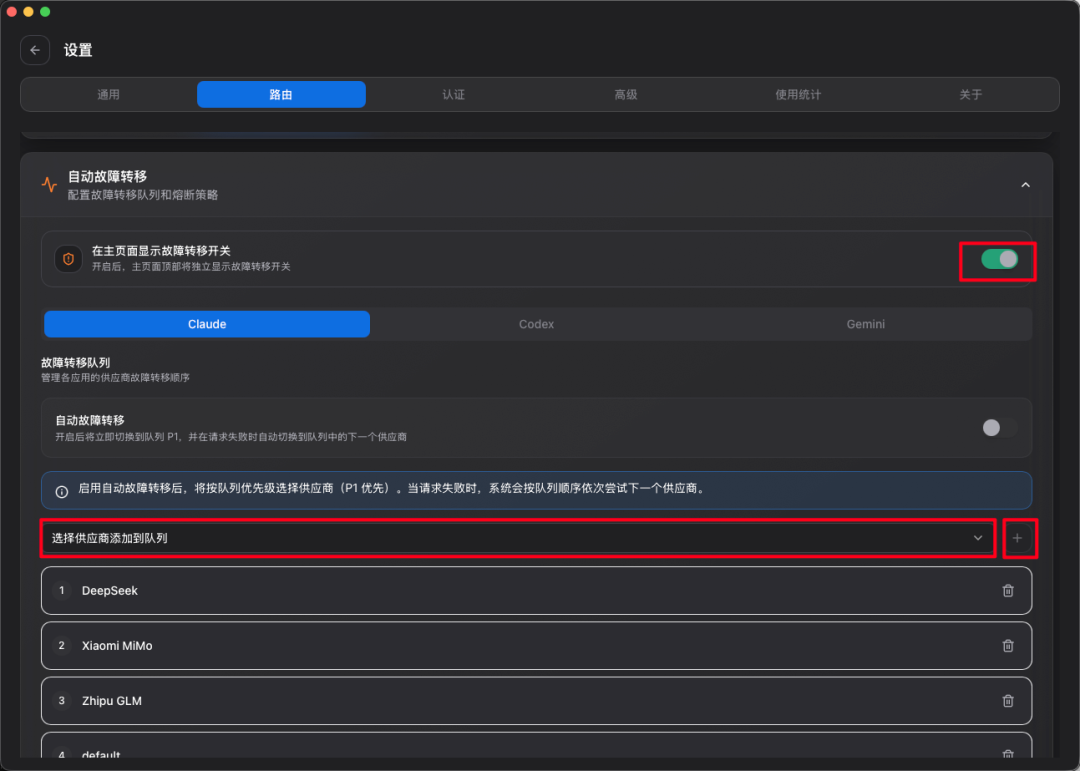Select the Gemini app tab
Image resolution: width=1080 pixels, height=771 pixels.
[866, 324]
